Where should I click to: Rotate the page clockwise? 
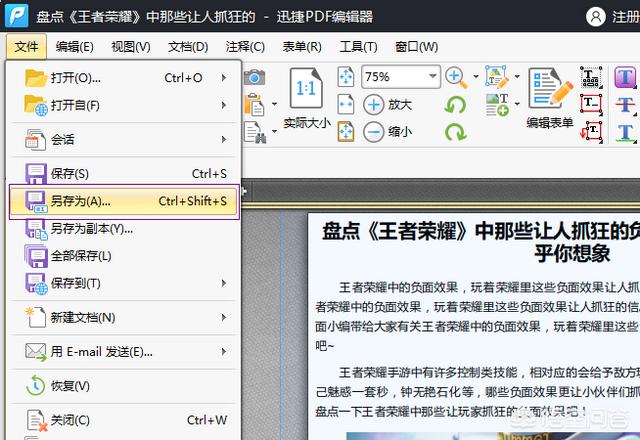[x=456, y=132]
